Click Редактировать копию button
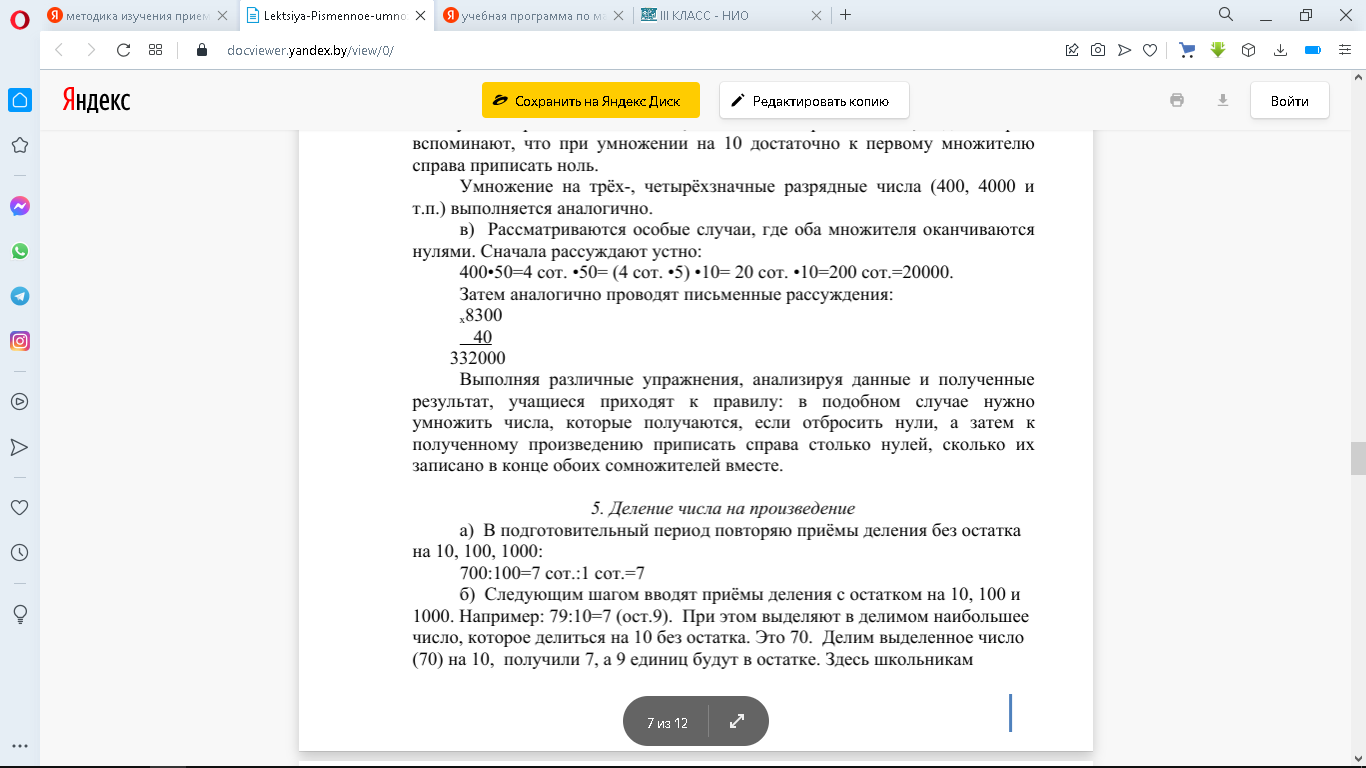The height and width of the screenshot is (768, 1366). pyautogui.click(x=814, y=101)
